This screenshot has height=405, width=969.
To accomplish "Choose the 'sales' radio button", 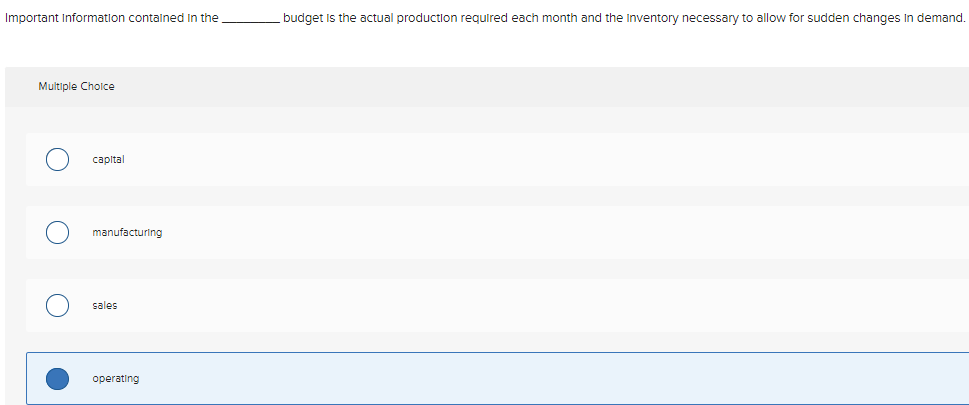I will (57, 305).
